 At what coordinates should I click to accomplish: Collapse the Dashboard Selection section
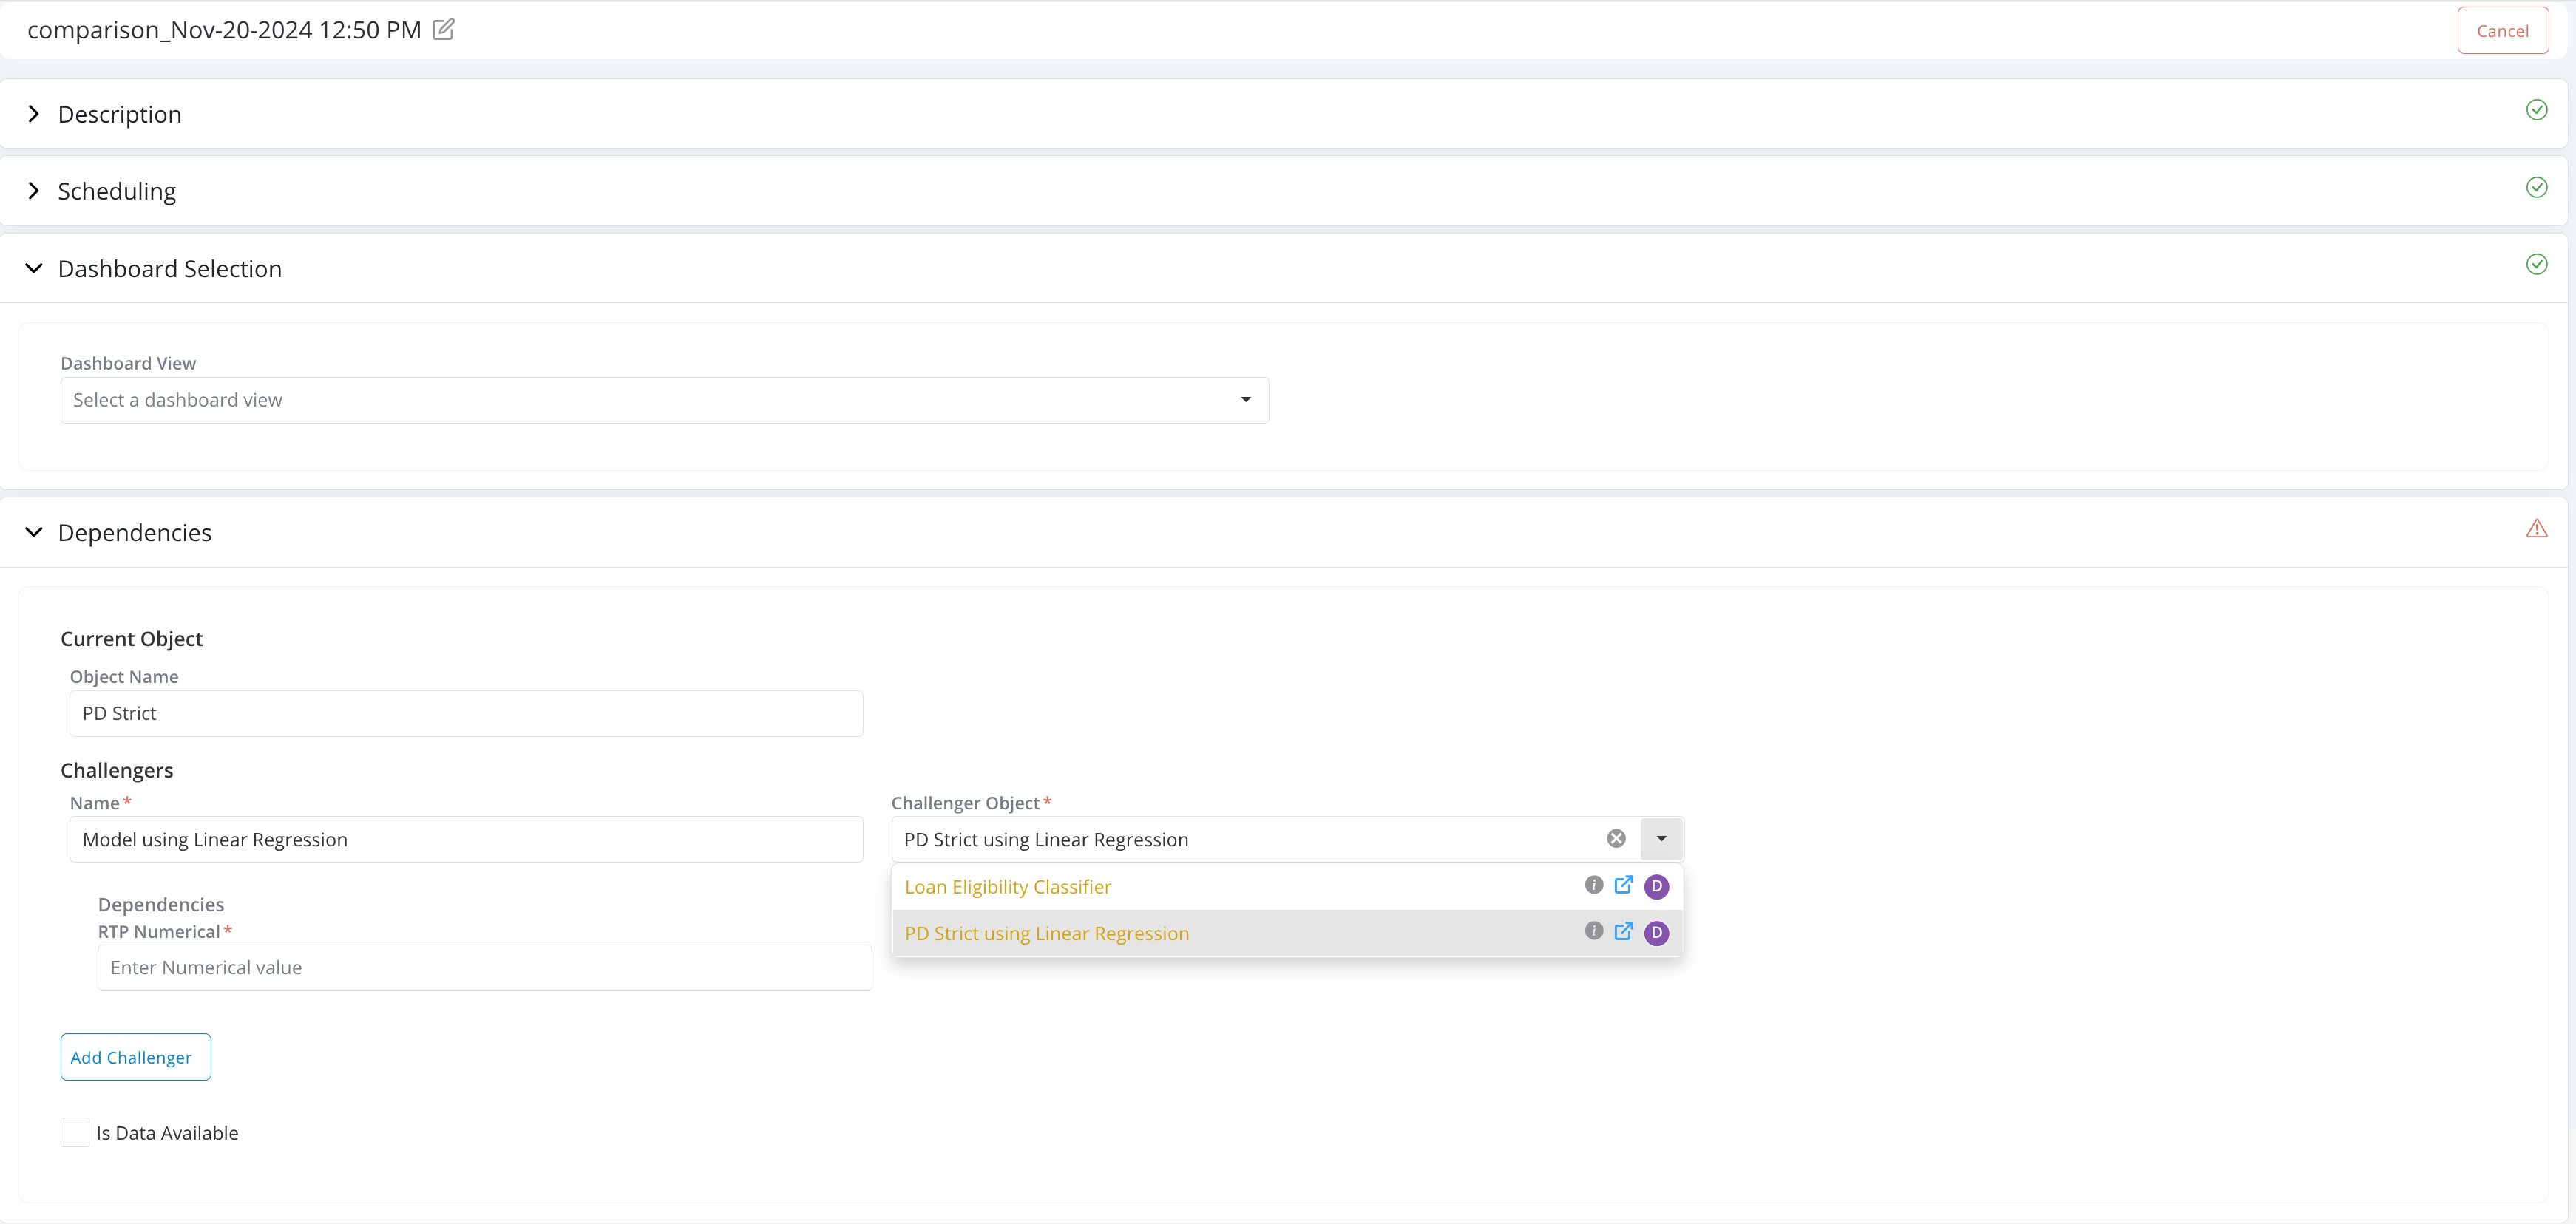point(34,268)
